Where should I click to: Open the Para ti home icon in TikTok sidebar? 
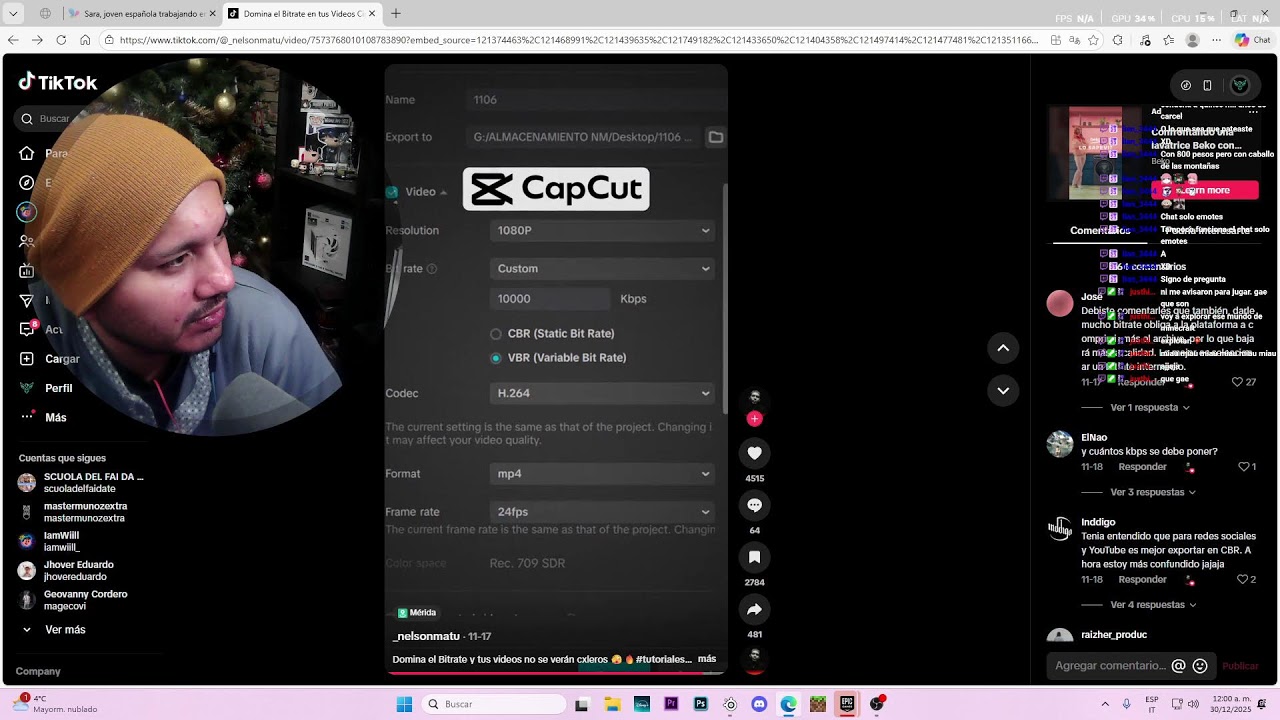click(27, 153)
